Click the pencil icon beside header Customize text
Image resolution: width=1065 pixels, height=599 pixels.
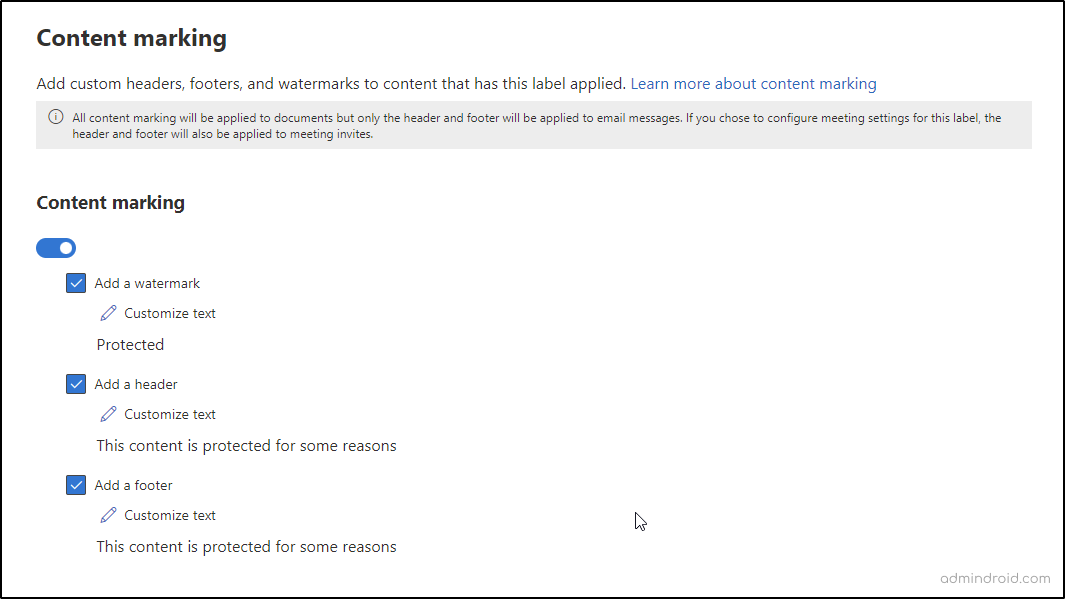[108, 414]
